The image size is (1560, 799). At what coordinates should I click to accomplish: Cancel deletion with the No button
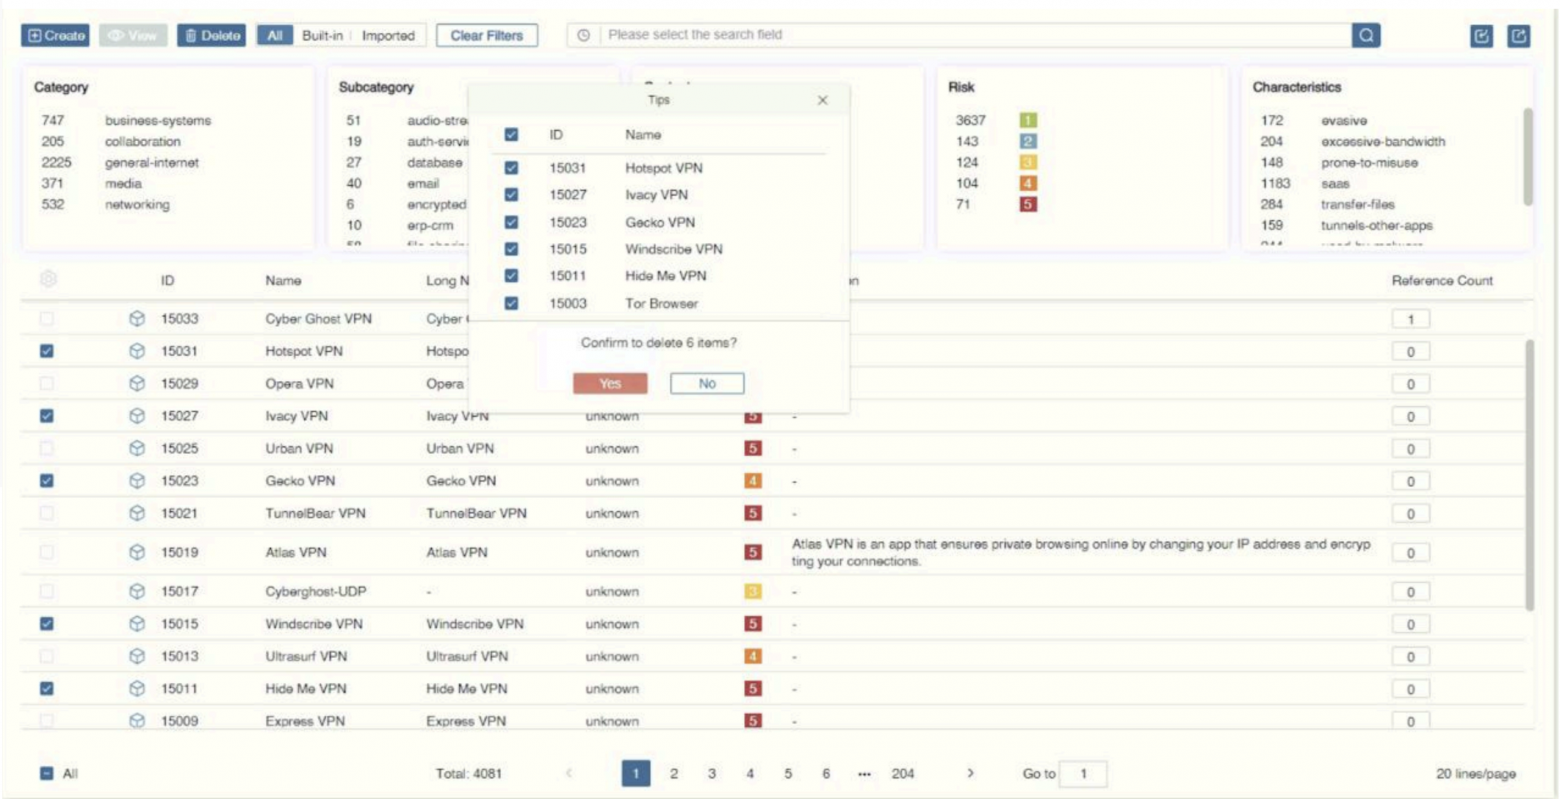click(x=707, y=383)
